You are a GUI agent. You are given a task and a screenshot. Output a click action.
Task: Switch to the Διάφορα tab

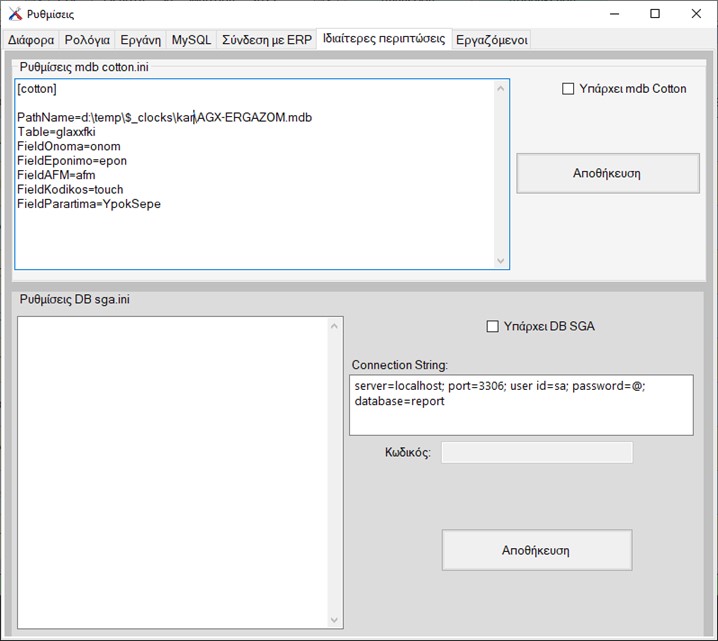click(31, 40)
